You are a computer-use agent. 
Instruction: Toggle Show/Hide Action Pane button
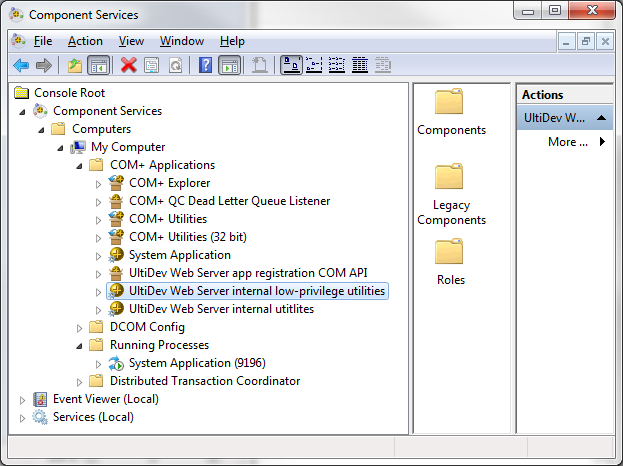(229, 65)
